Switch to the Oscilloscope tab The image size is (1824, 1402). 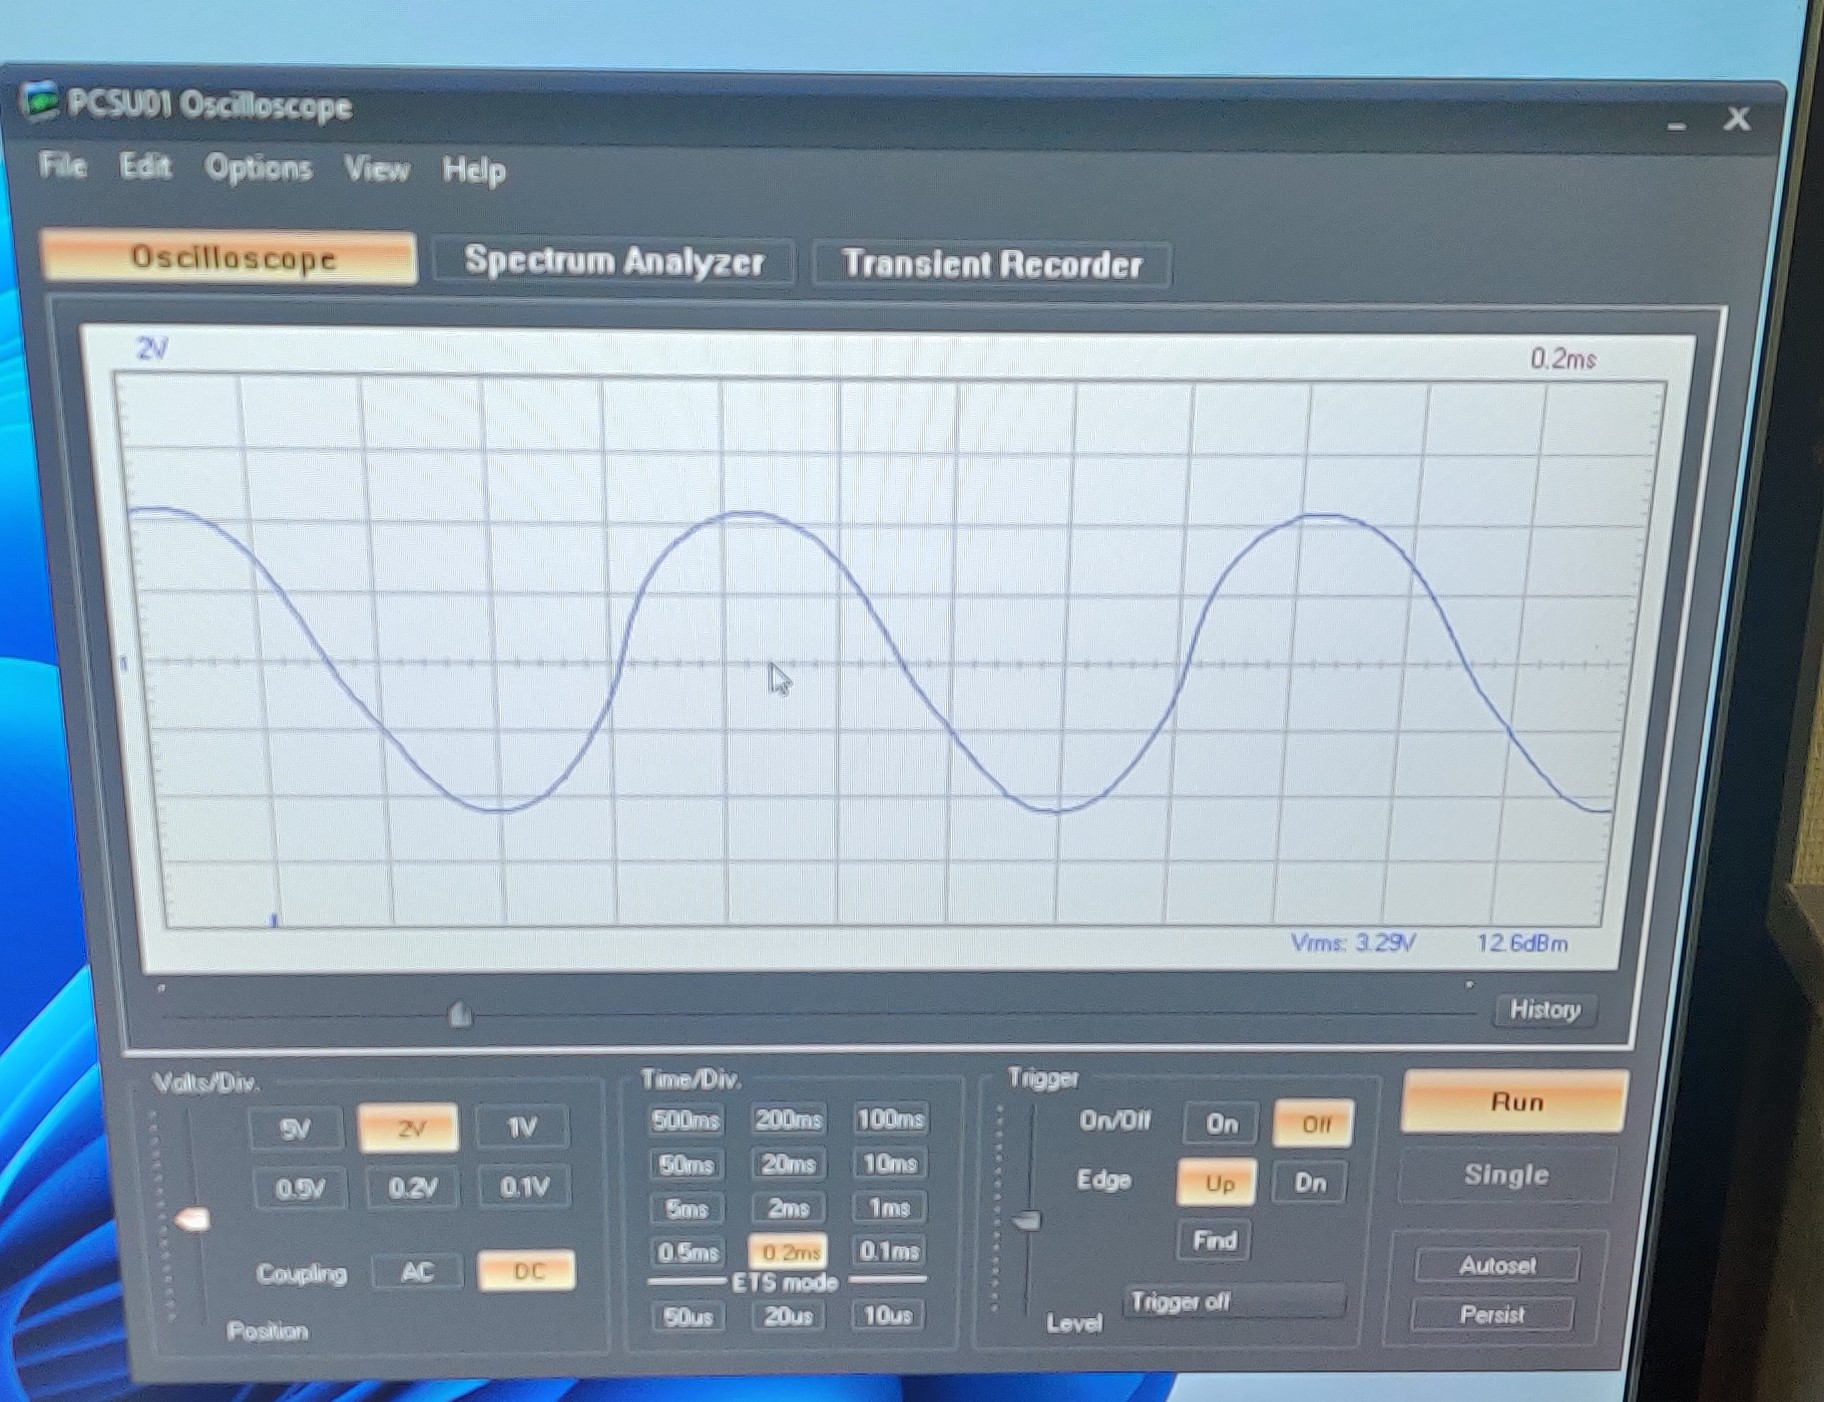click(x=229, y=258)
